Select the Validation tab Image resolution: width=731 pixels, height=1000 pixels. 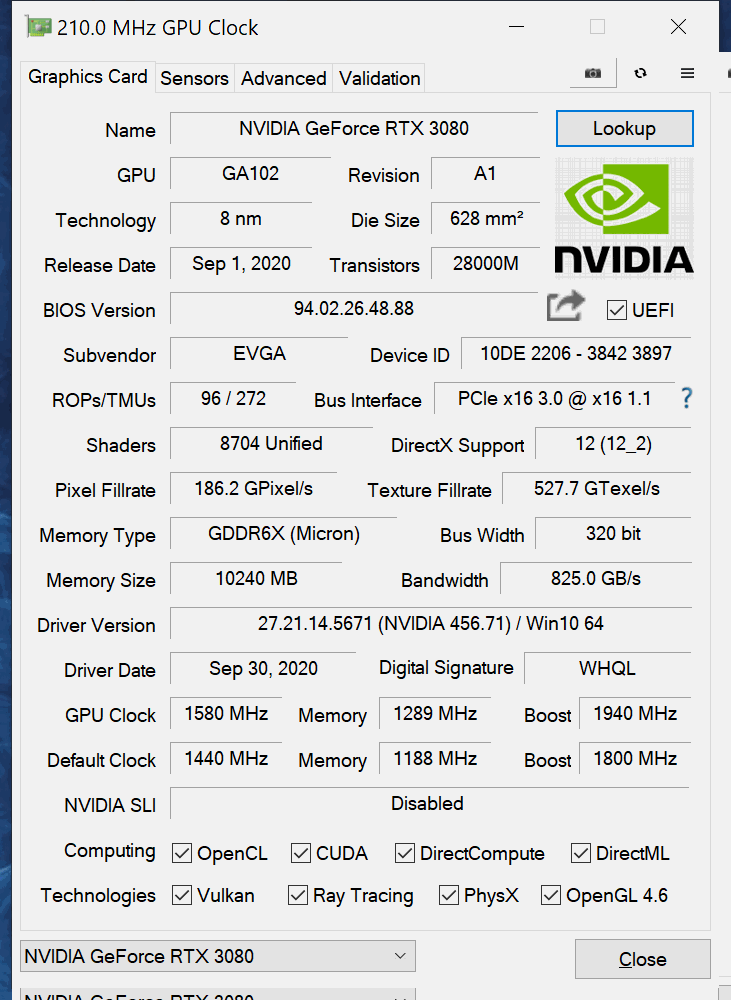pyautogui.click(x=379, y=78)
